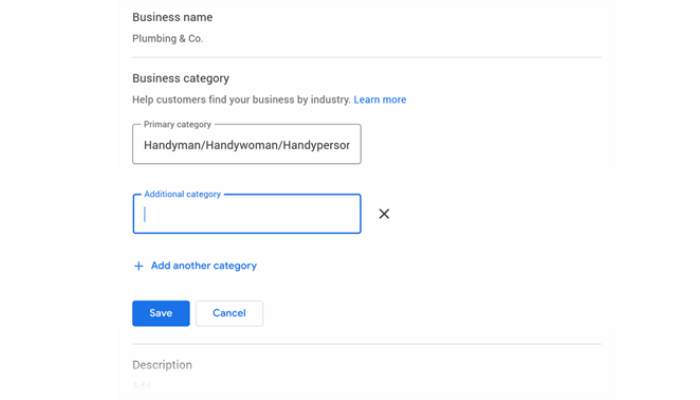This screenshot has height=400, width=700.
Task: Click the Business name heading
Action: 172,17
